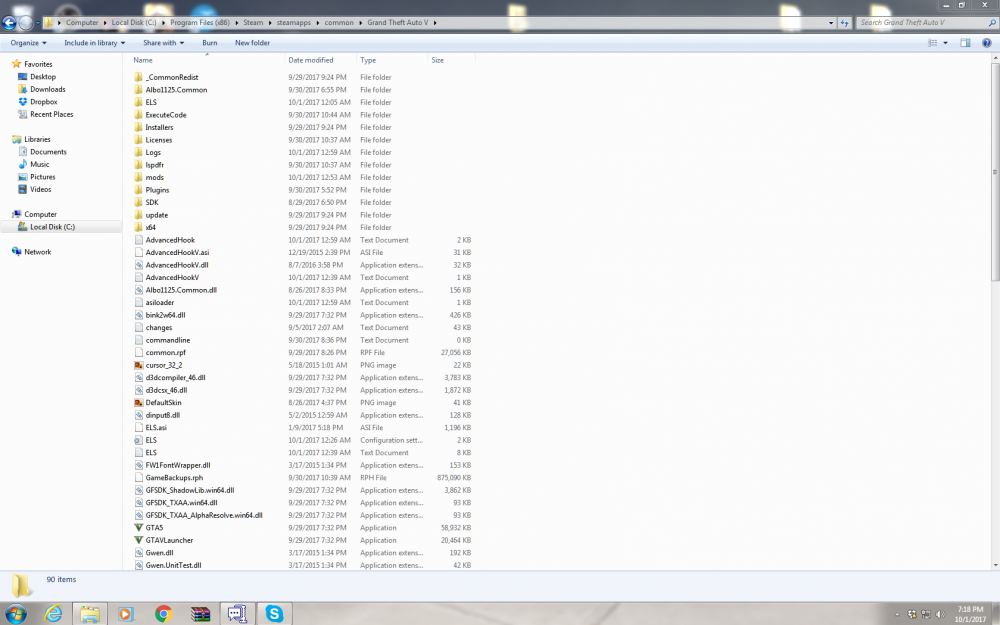1000x625 pixels.
Task: Click the Forward navigation arrow button
Action: click(26, 23)
